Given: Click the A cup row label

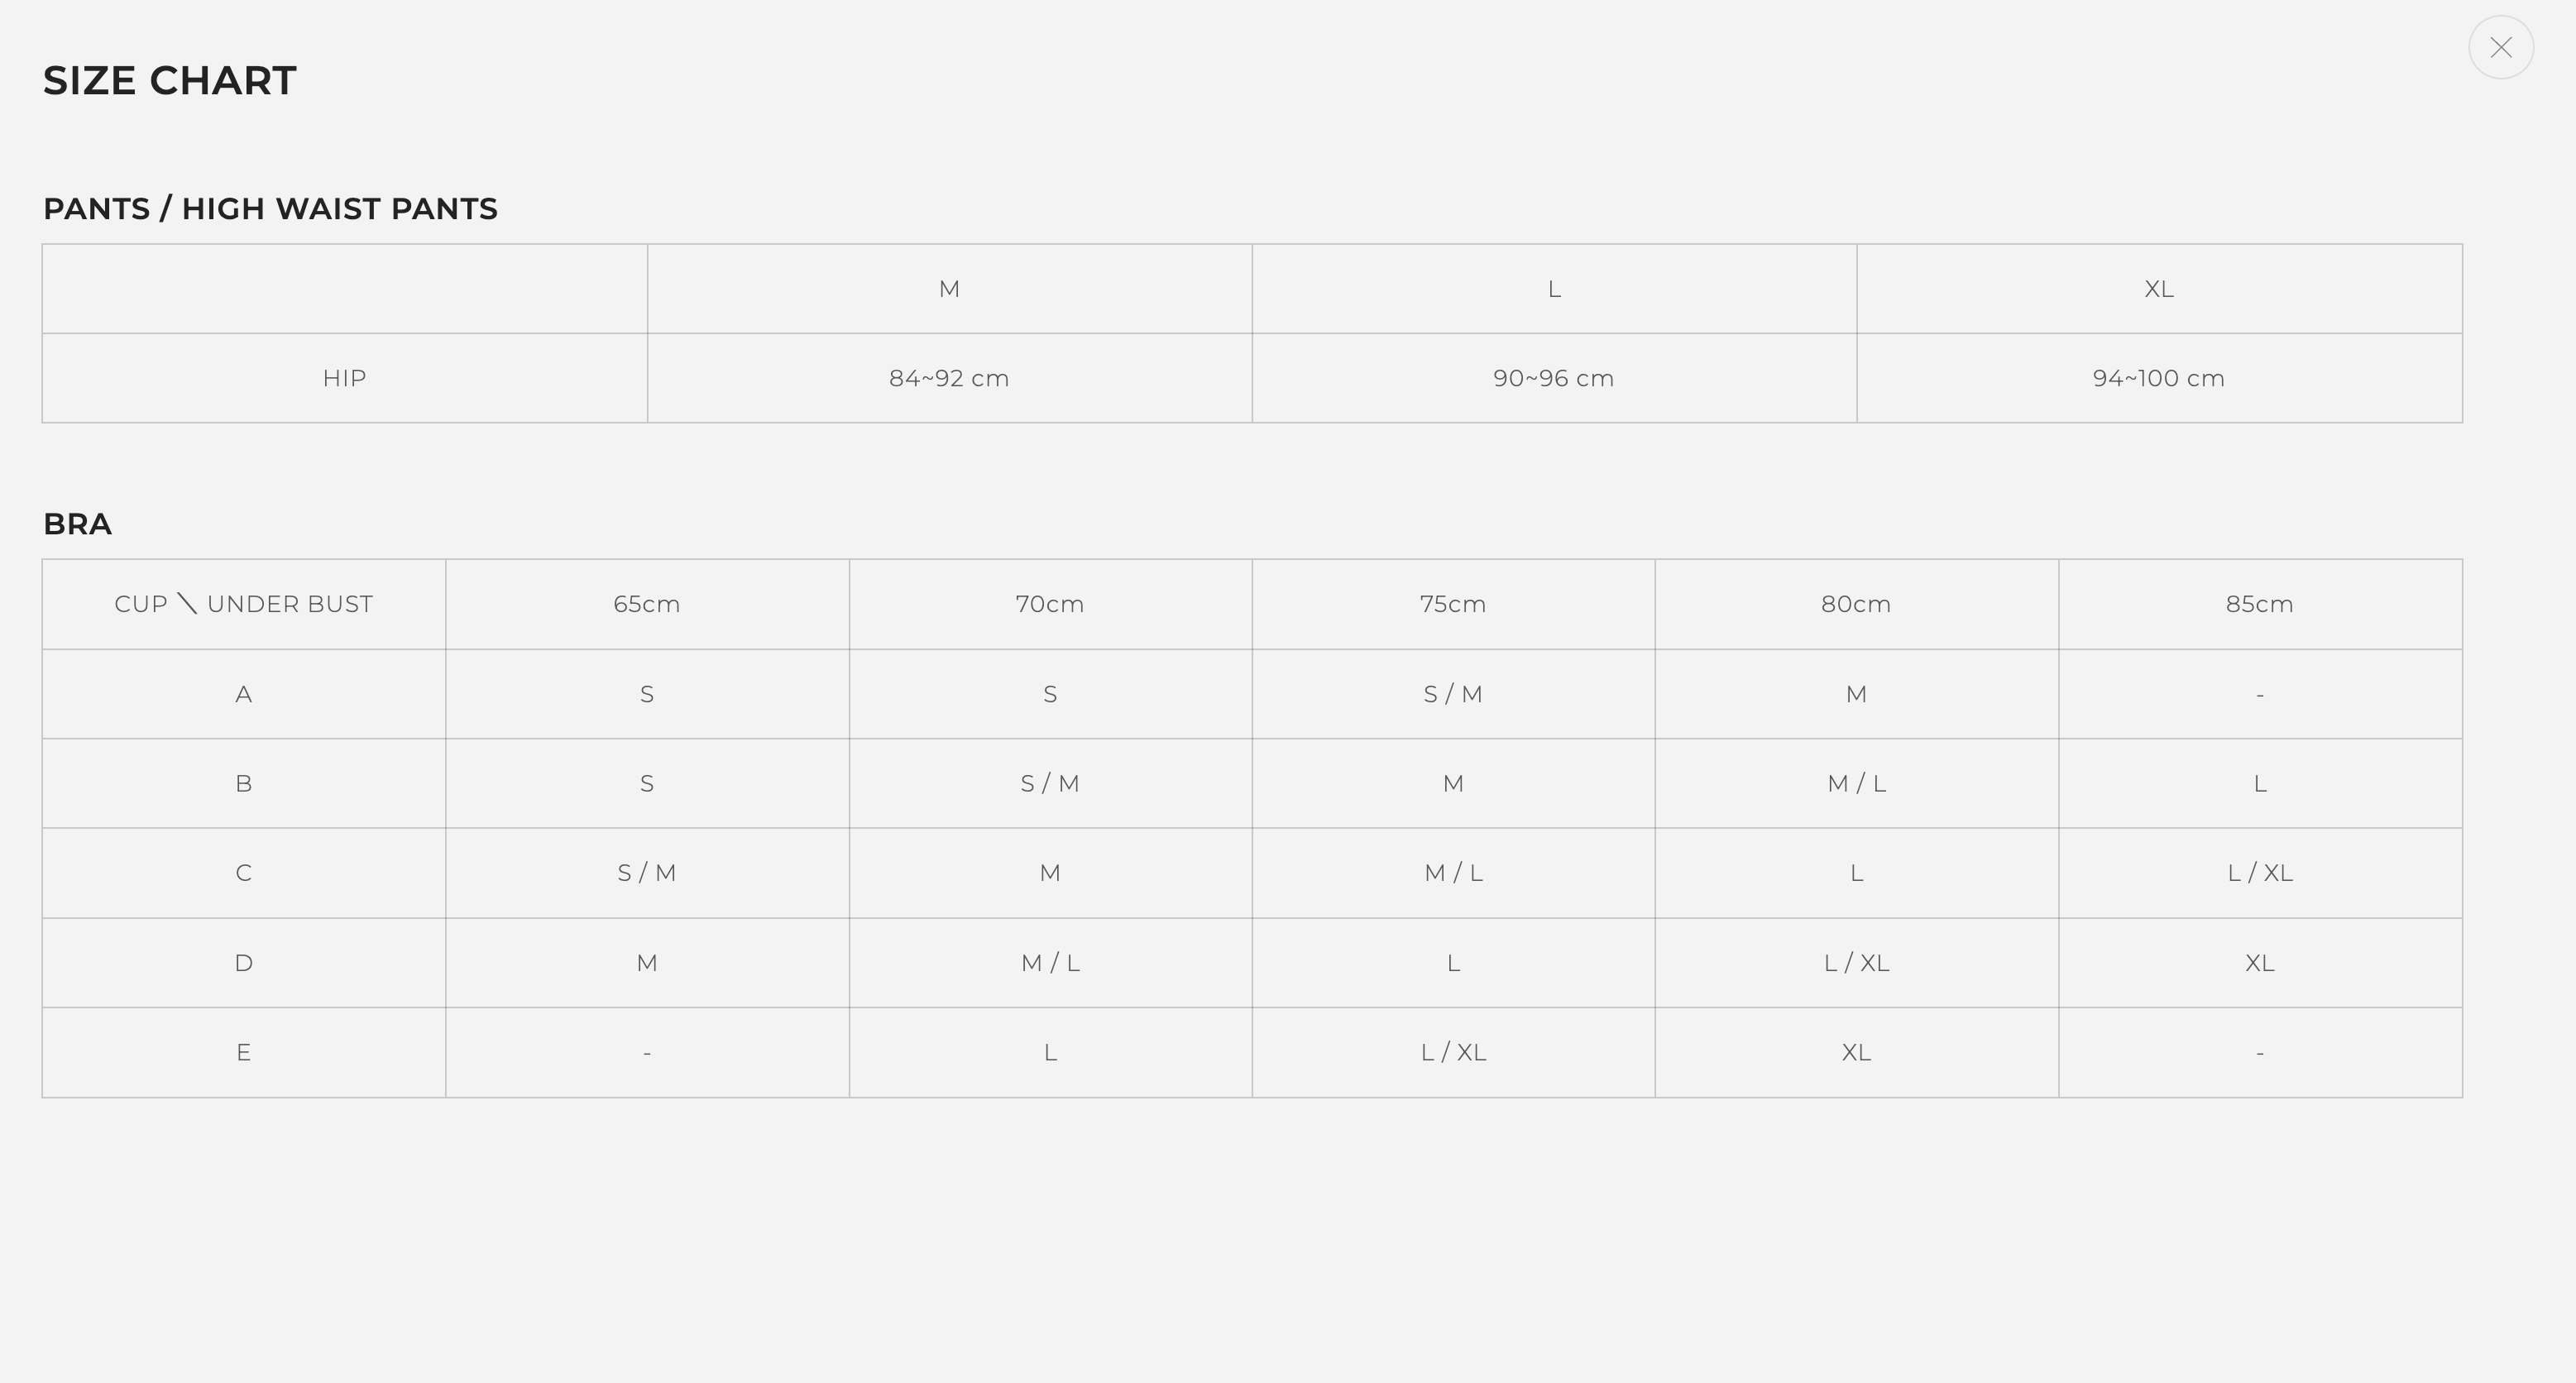Looking at the screenshot, I should coord(243,694).
